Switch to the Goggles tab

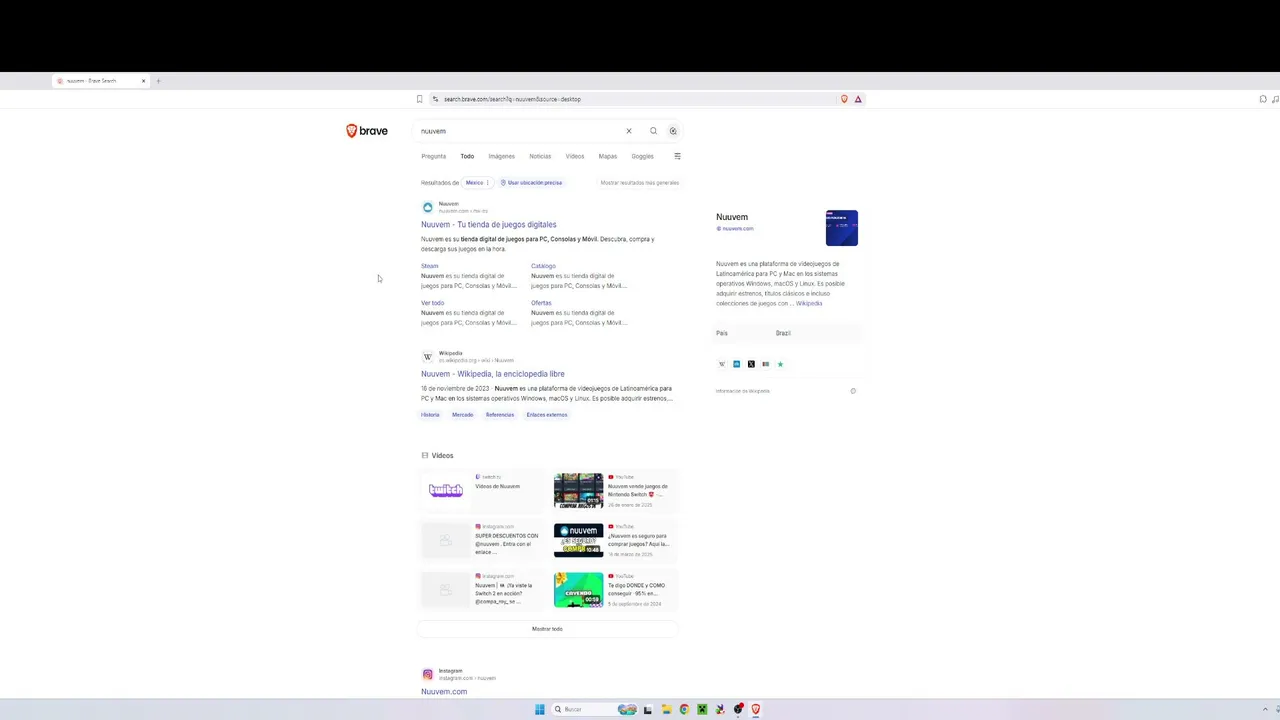point(643,156)
